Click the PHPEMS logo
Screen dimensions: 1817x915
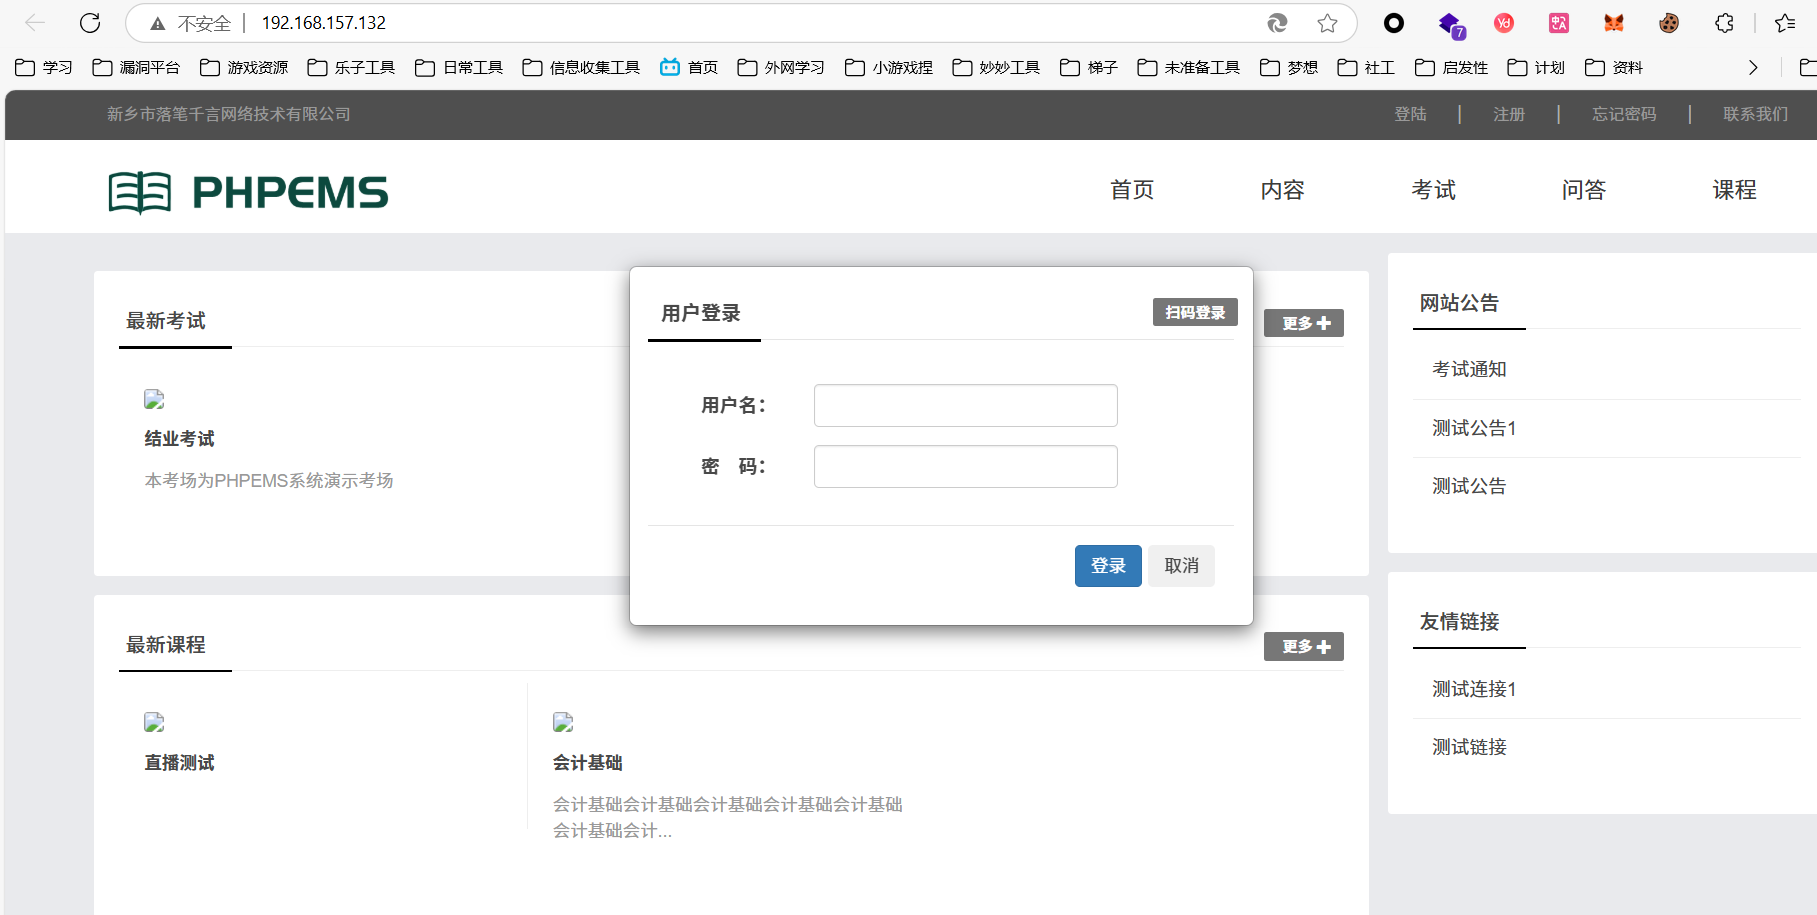click(x=248, y=192)
